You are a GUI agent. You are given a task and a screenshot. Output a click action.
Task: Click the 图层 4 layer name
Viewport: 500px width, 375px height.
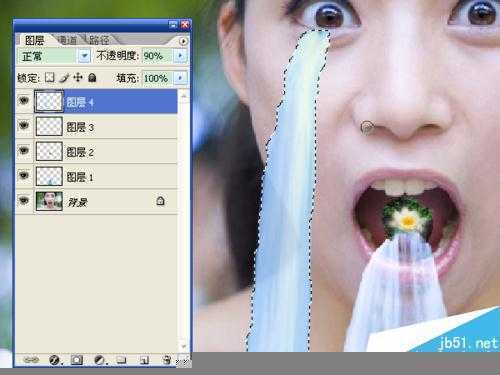tap(80, 102)
